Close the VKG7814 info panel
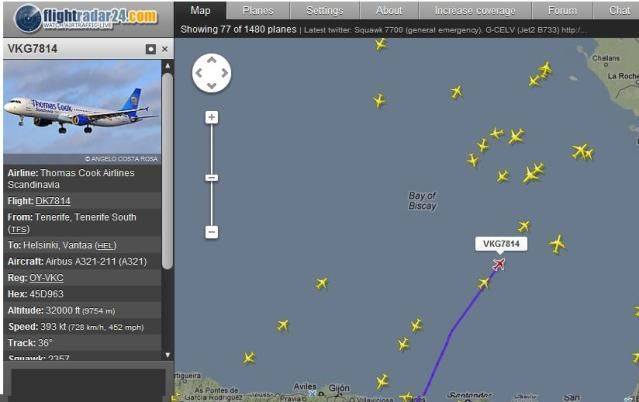 (x=165, y=49)
